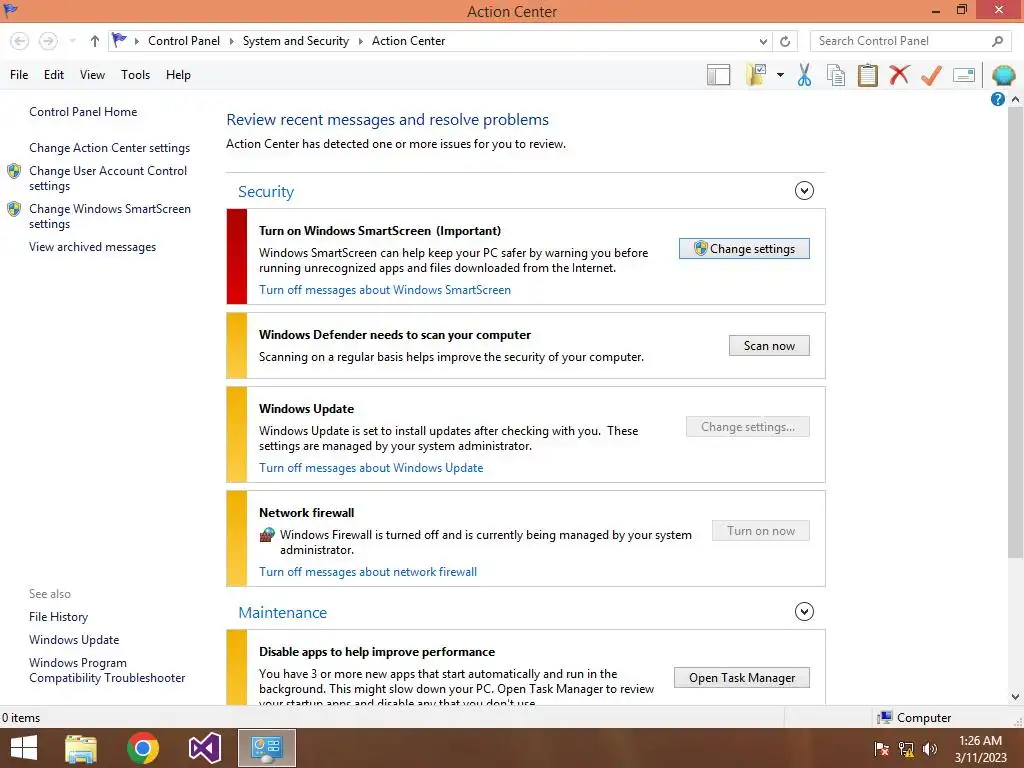Image resolution: width=1024 pixels, height=768 pixels.
Task: Collapse the Maintenance section chevron
Action: pos(804,612)
